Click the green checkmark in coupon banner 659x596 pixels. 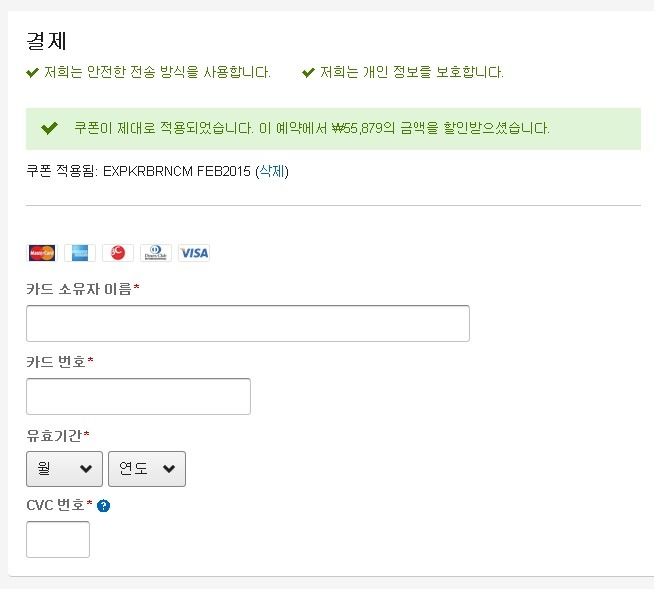pos(49,128)
